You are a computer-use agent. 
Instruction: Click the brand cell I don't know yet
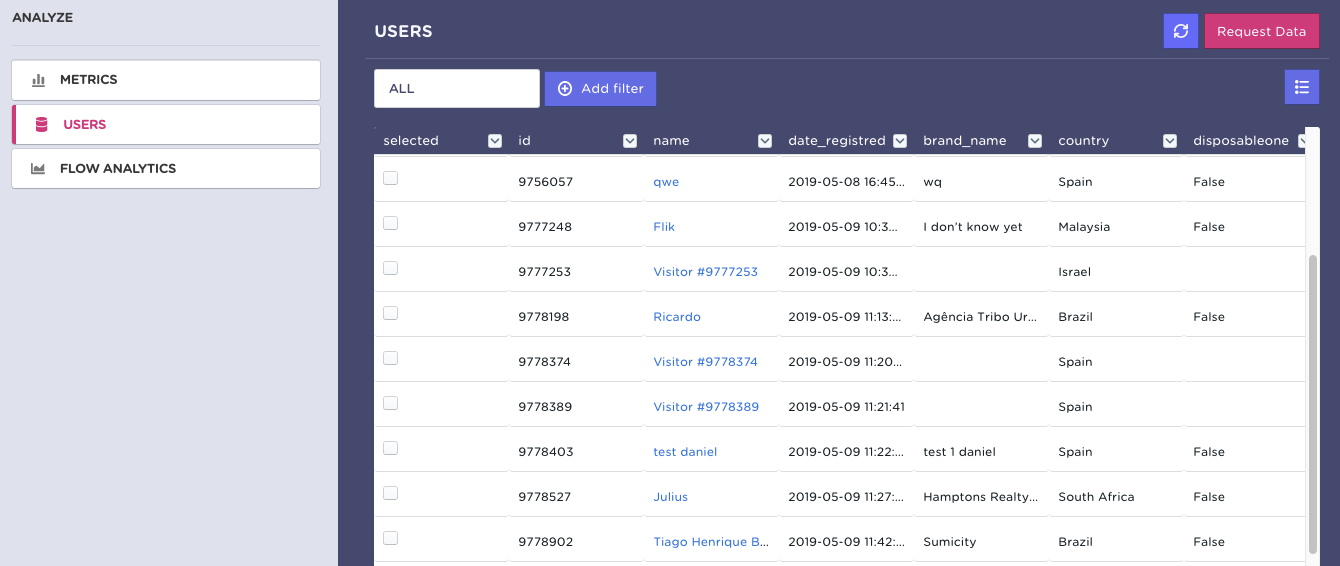973,227
